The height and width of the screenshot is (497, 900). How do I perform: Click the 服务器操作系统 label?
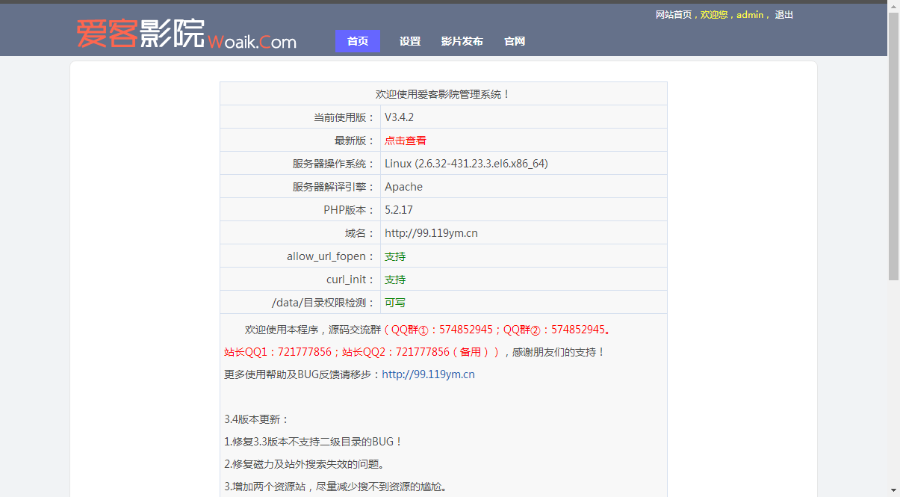pos(333,164)
